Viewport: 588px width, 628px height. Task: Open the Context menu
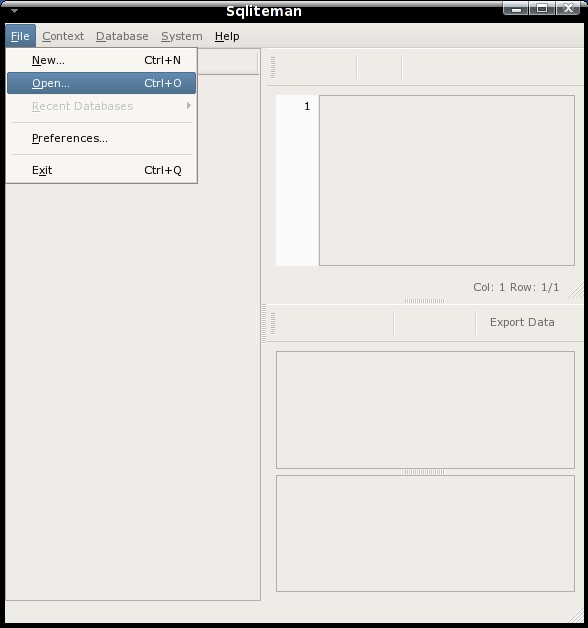click(x=63, y=36)
